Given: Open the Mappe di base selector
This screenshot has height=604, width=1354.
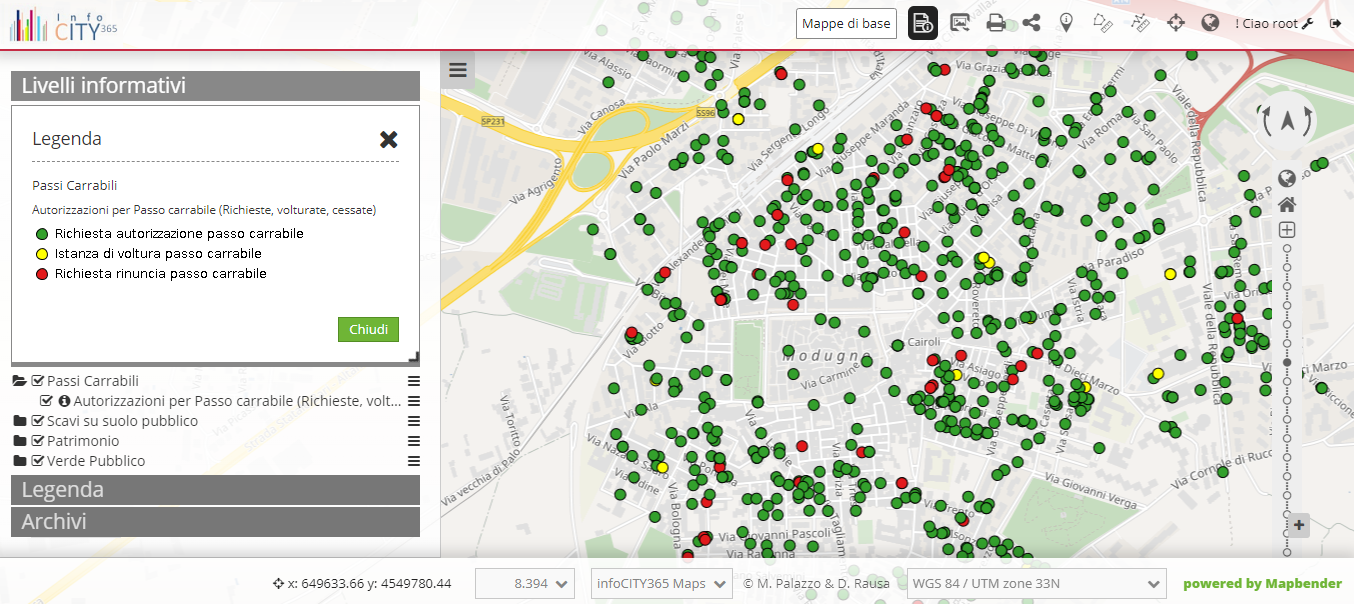Looking at the screenshot, I should click(846, 23).
